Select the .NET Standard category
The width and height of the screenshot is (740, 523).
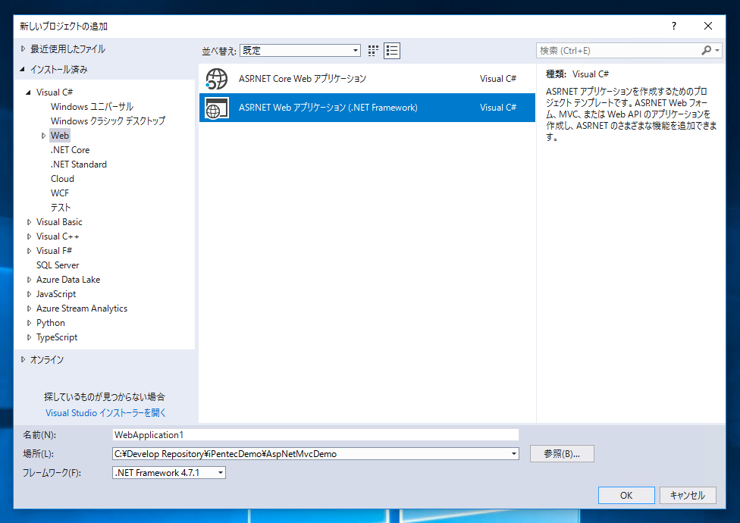(x=79, y=164)
